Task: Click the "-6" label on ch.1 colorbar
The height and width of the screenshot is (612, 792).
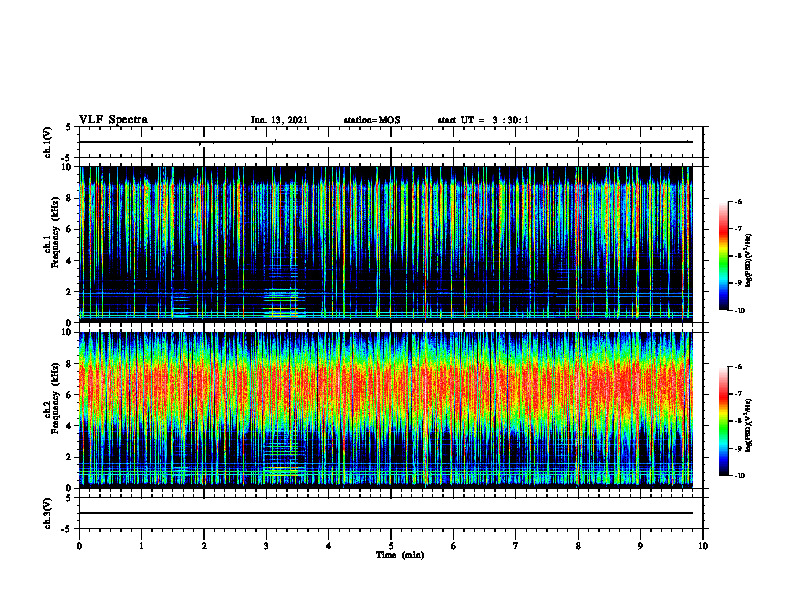Action: 737,201
